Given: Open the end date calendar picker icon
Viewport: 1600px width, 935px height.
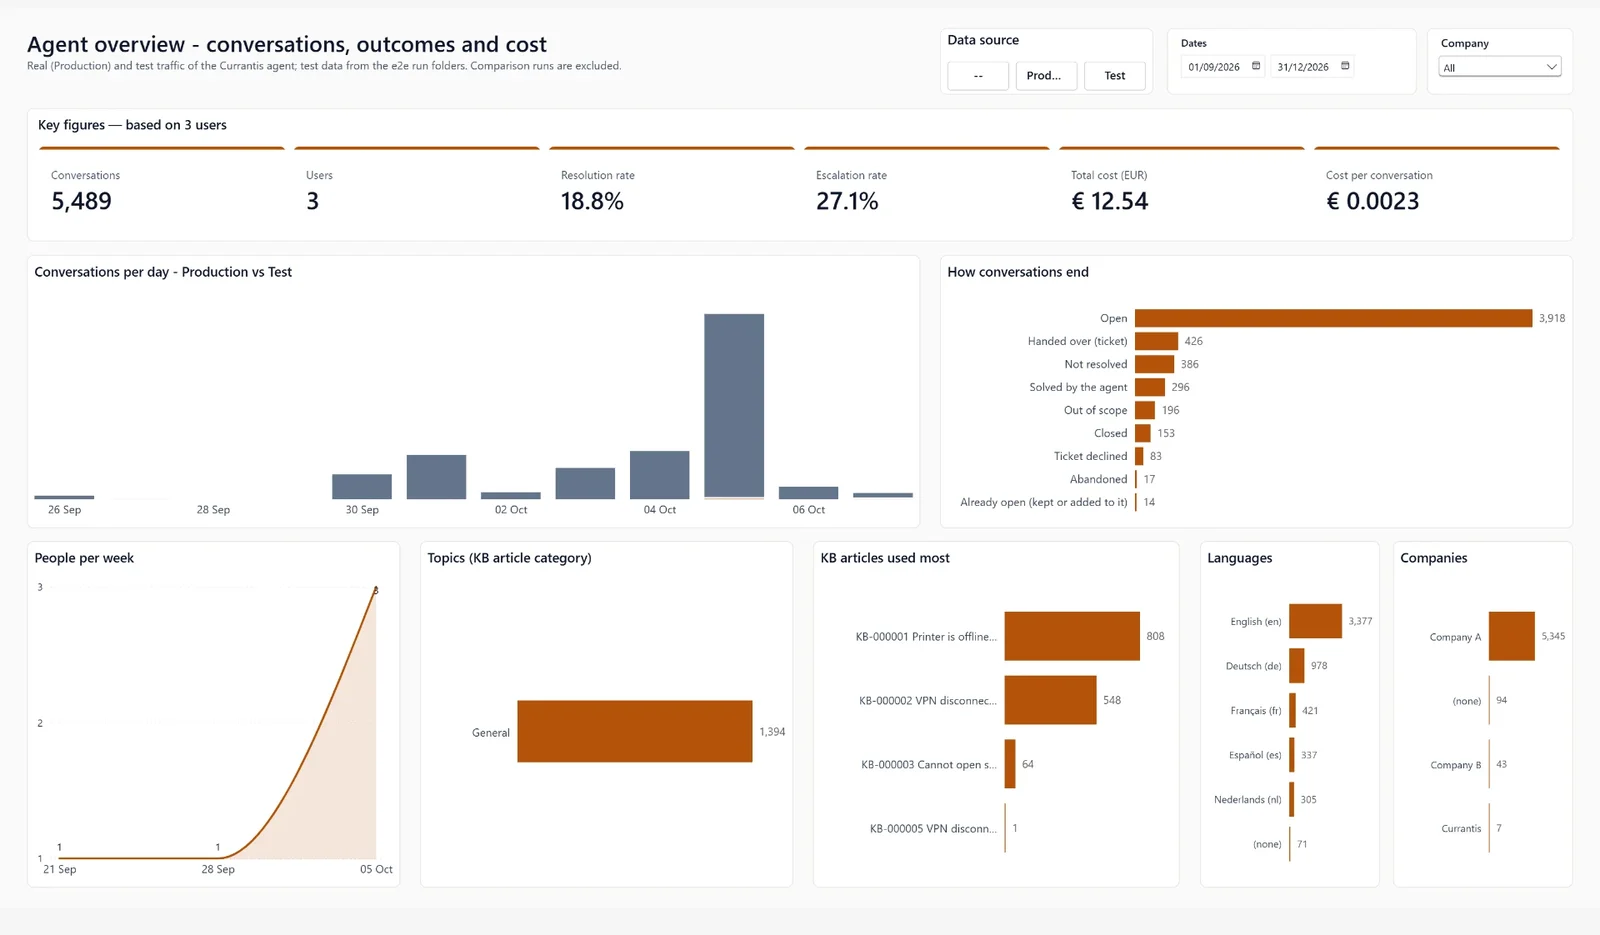Looking at the screenshot, I should point(1345,66).
